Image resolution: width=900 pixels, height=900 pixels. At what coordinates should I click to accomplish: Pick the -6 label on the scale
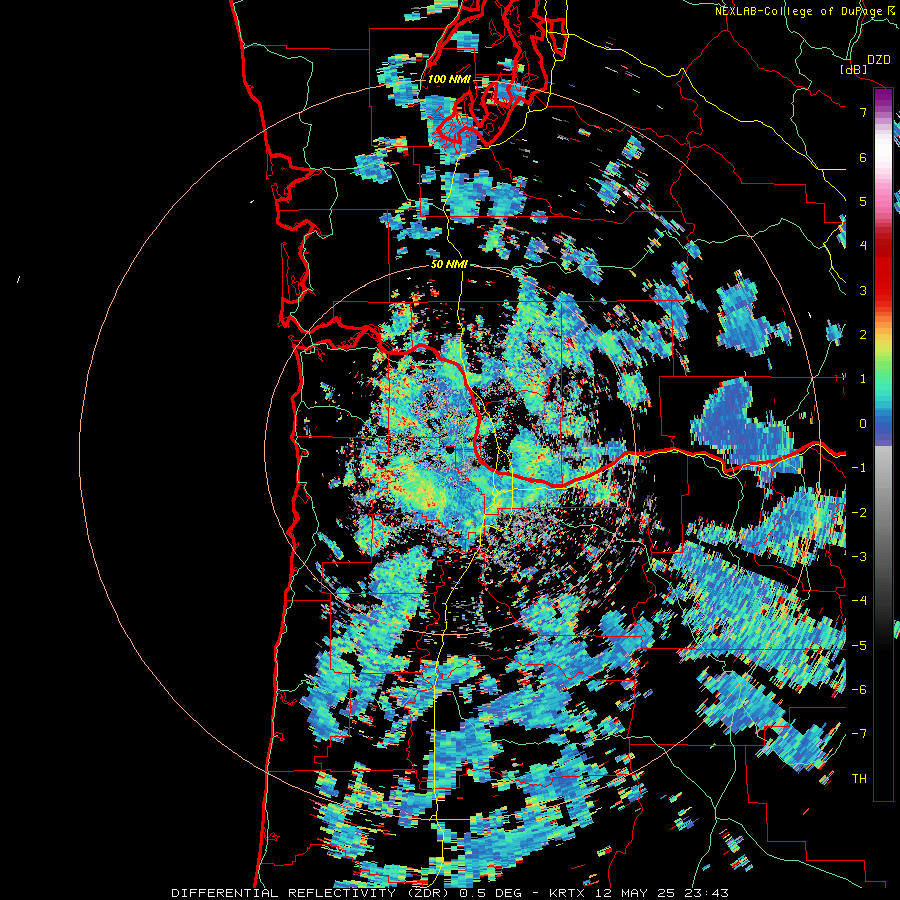point(859,689)
